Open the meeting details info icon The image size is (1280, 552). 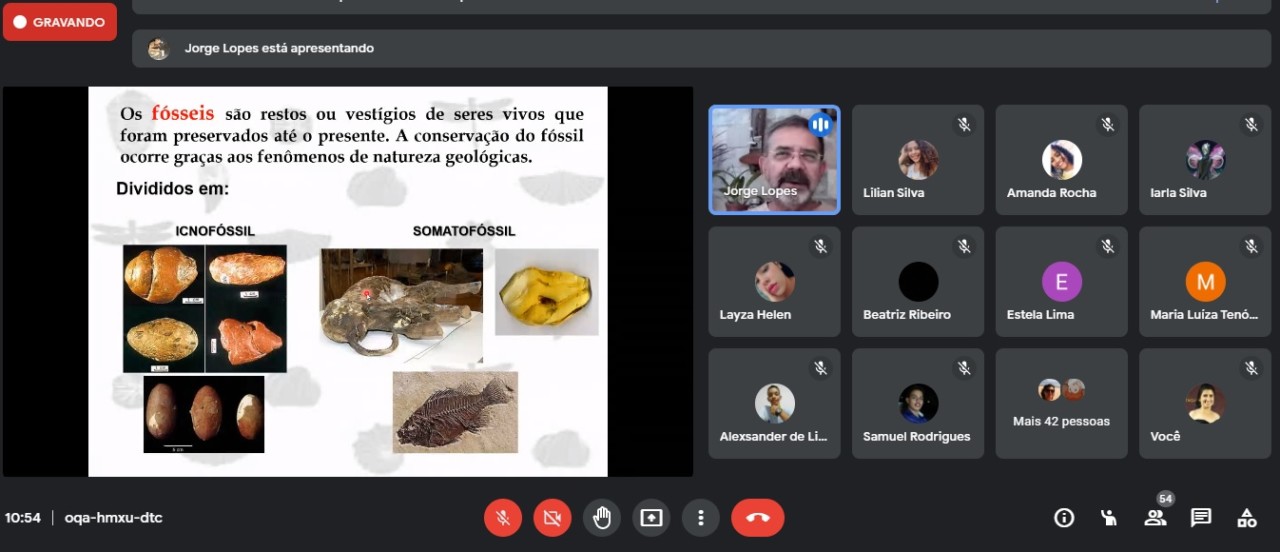(1064, 518)
